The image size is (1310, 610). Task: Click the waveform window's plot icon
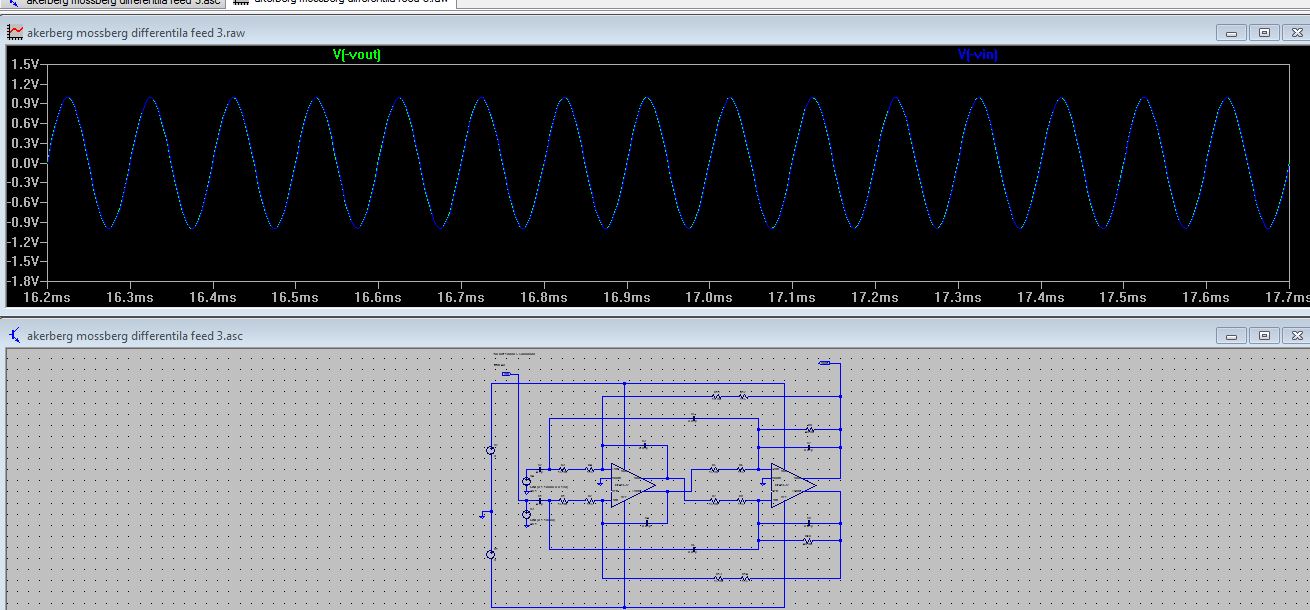(x=15, y=33)
